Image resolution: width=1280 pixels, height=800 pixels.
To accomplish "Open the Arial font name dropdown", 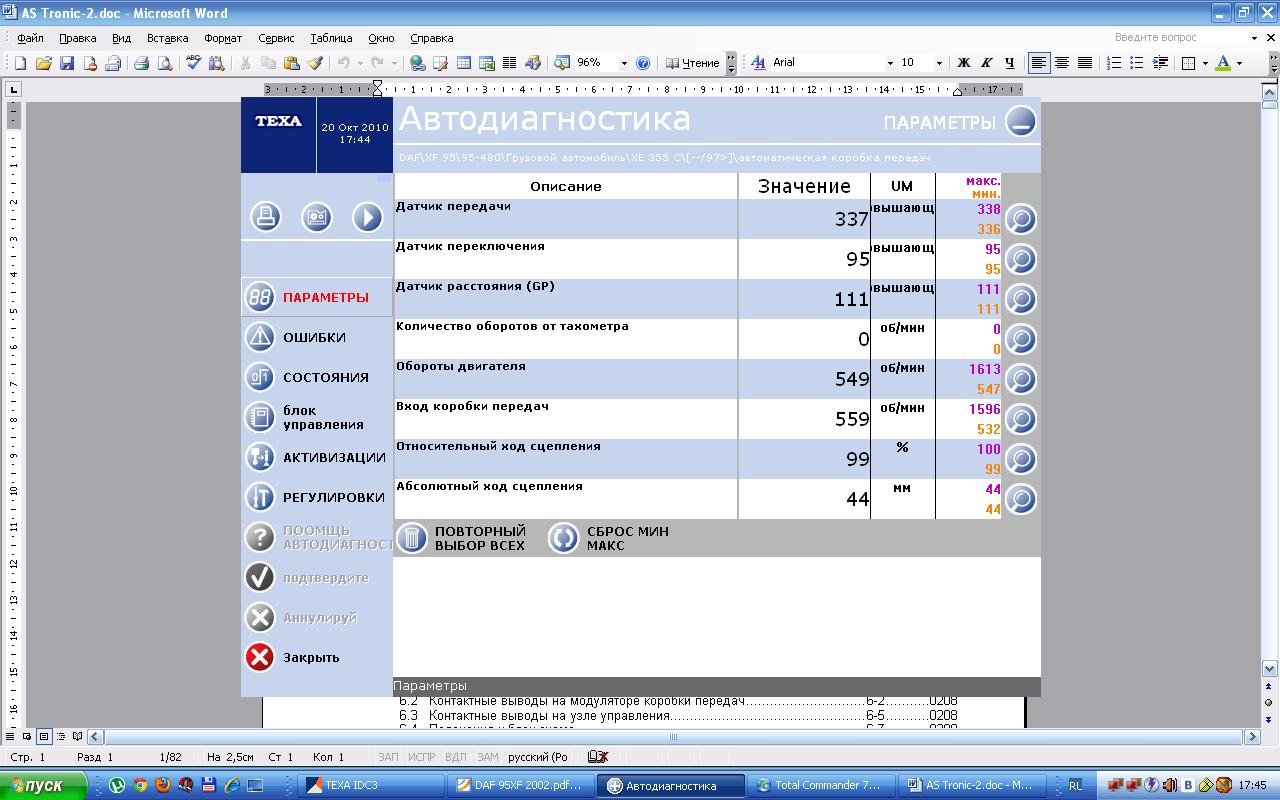I will coord(890,63).
